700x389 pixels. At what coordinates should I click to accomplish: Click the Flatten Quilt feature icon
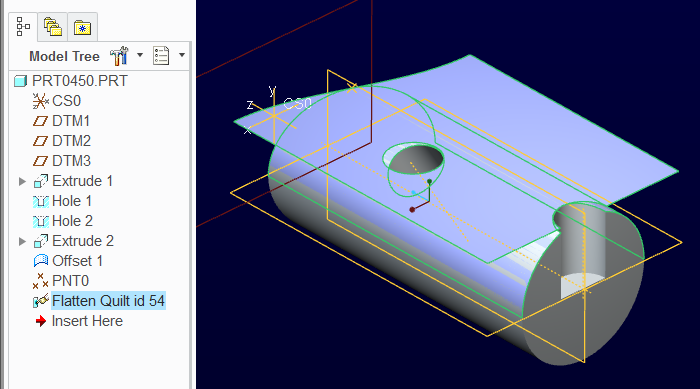(x=41, y=301)
